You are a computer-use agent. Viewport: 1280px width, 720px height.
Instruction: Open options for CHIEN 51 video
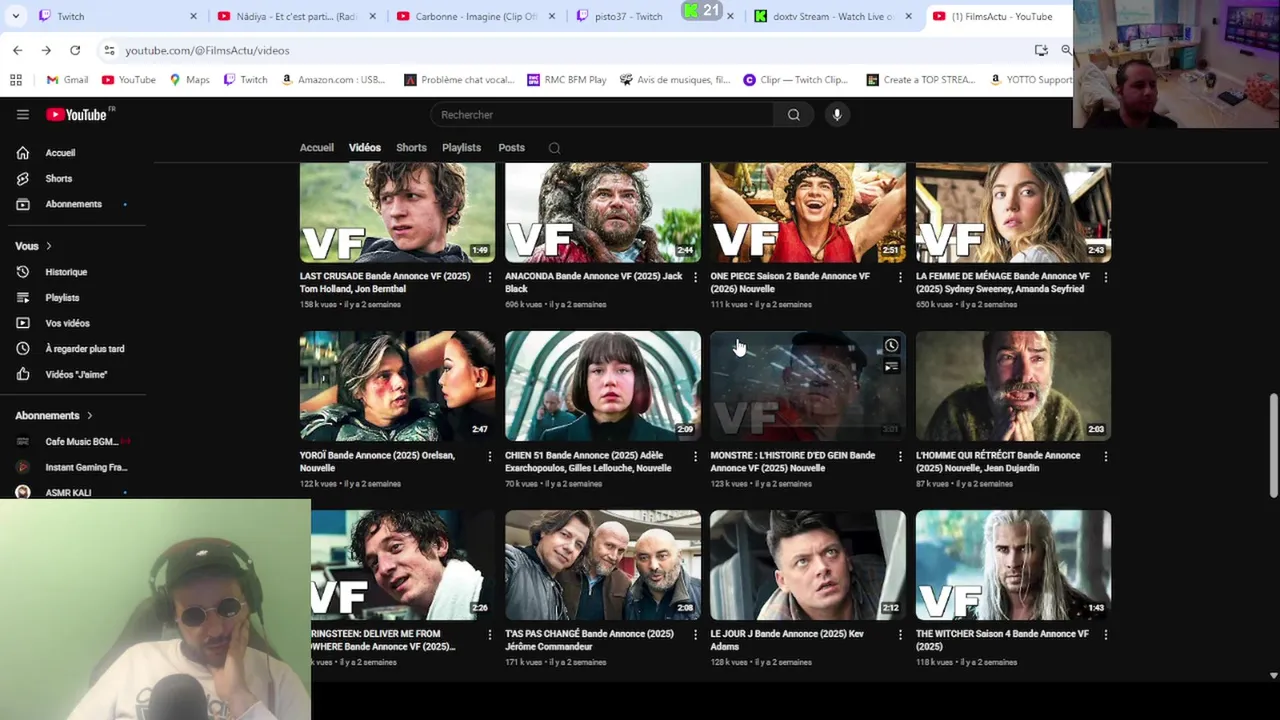click(695, 456)
